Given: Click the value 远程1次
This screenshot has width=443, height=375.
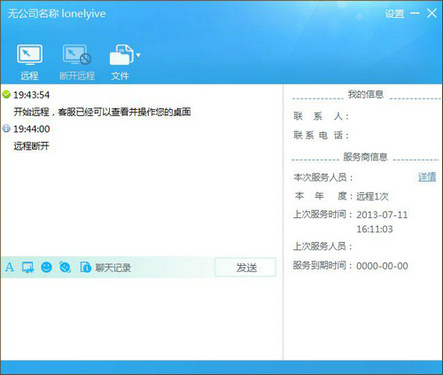Looking at the screenshot, I should tap(372, 196).
